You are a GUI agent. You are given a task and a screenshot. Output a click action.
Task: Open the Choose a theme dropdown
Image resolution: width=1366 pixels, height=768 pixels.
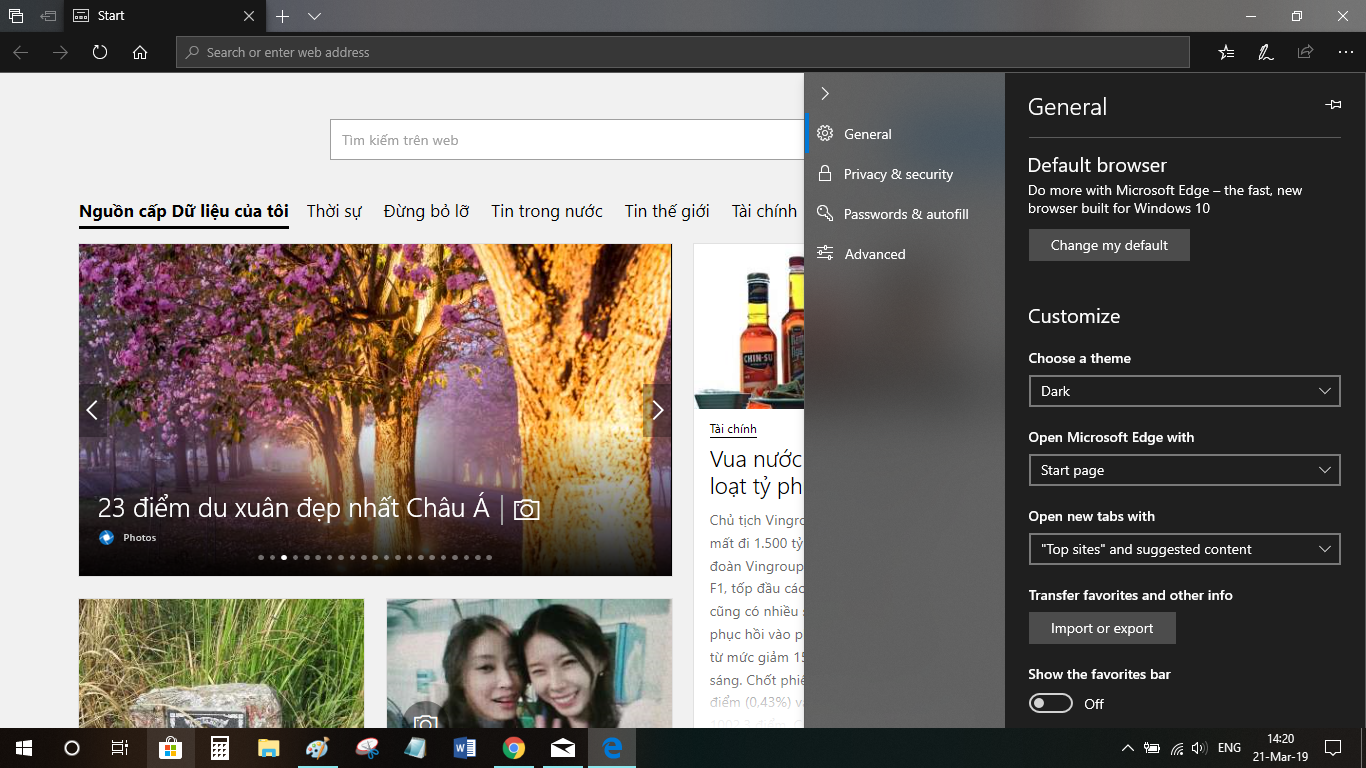pyautogui.click(x=1184, y=391)
